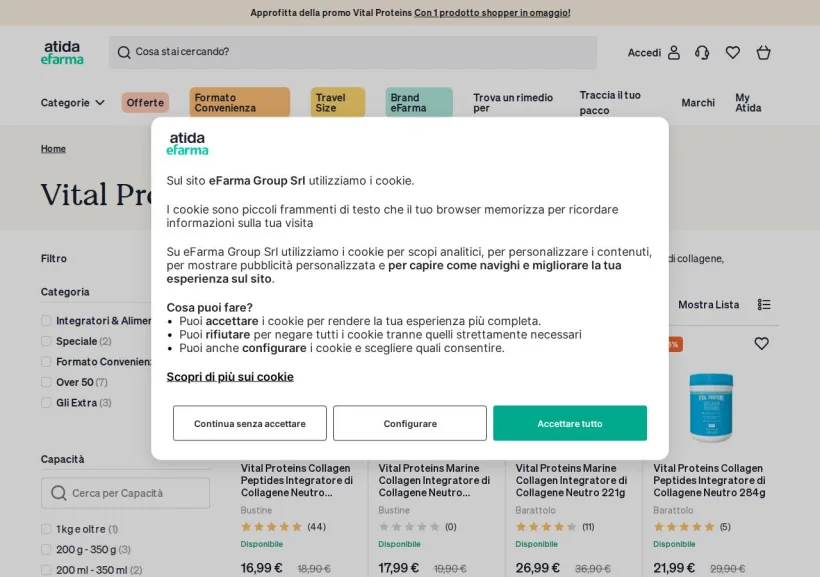Click the Home breadcrumb link

point(53,149)
